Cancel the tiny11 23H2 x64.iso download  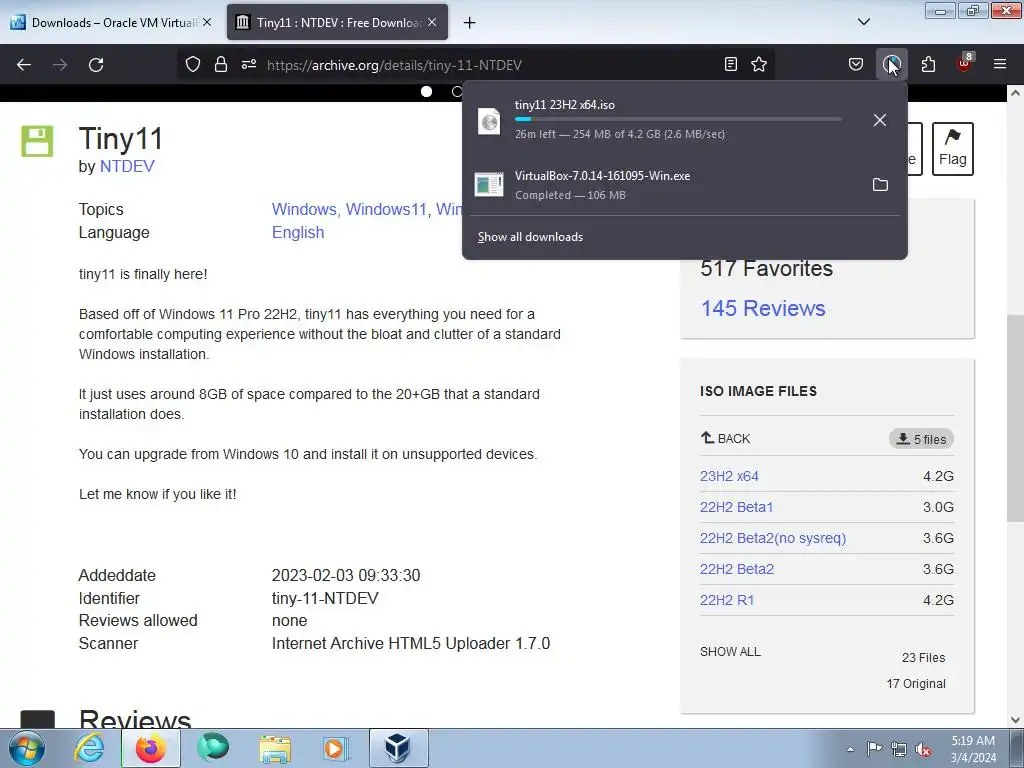coord(880,120)
